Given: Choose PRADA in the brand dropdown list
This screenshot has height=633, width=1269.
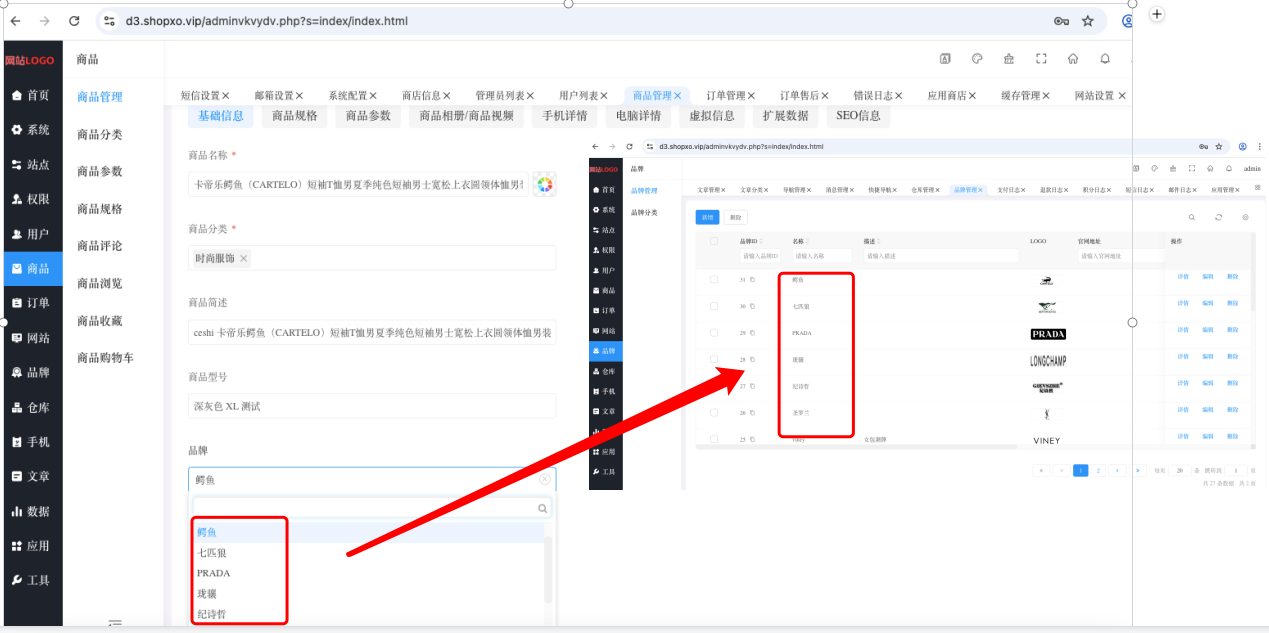Looking at the screenshot, I should tap(213, 573).
